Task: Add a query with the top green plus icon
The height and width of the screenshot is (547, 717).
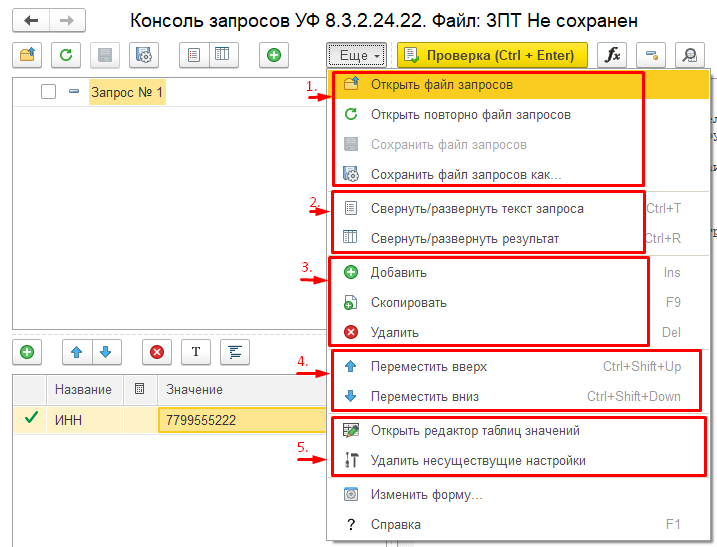Action: tap(274, 55)
